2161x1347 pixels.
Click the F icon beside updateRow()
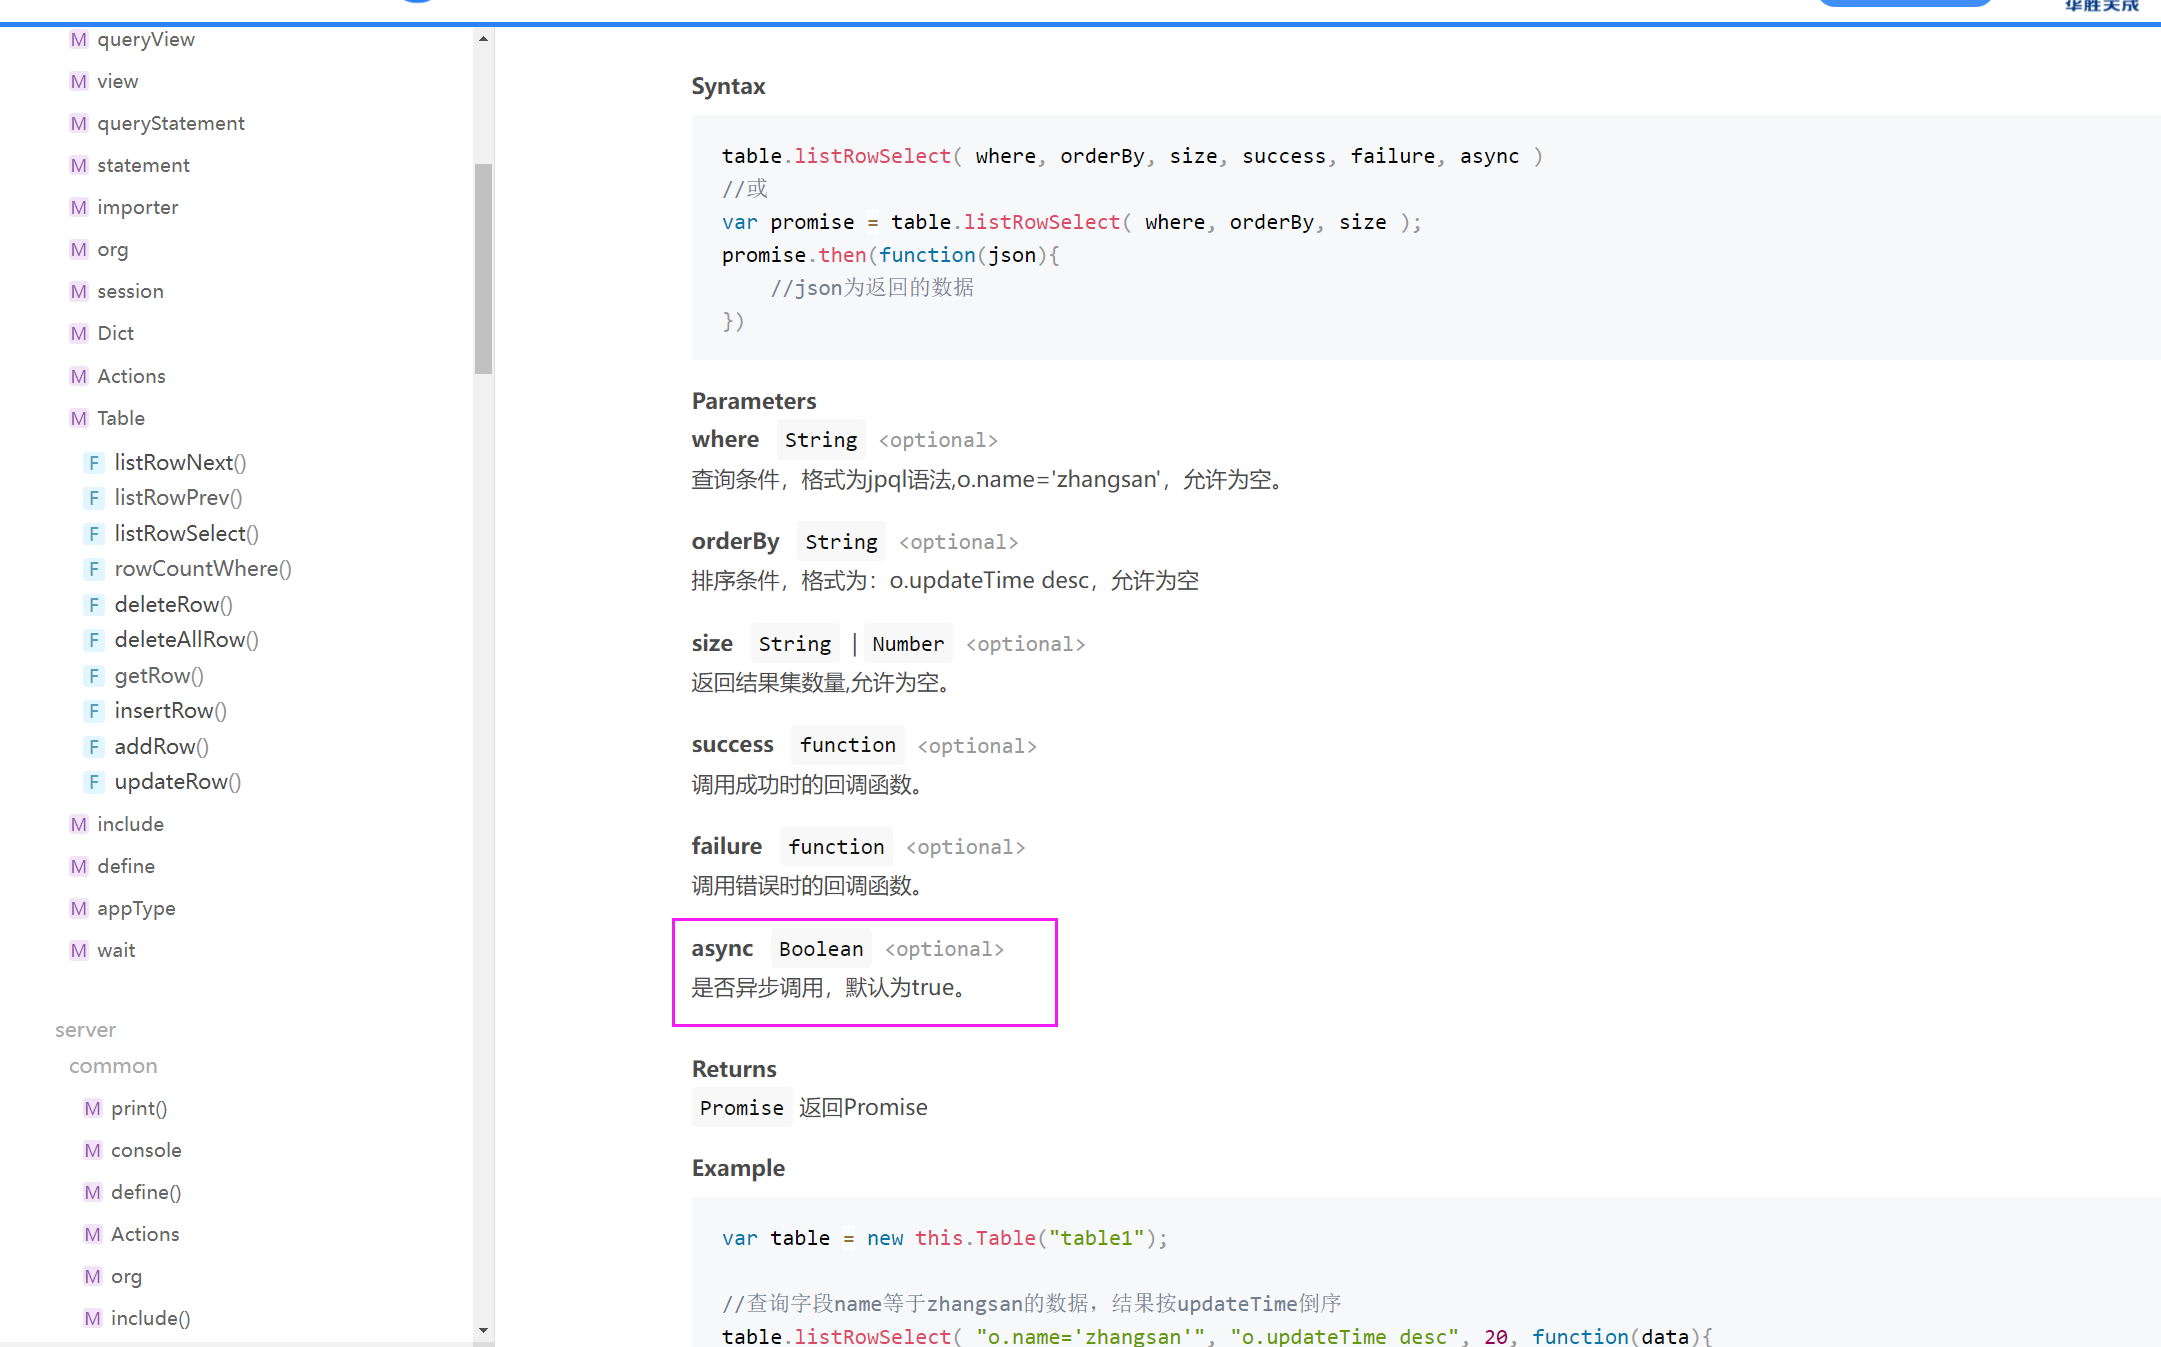(94, 782)
